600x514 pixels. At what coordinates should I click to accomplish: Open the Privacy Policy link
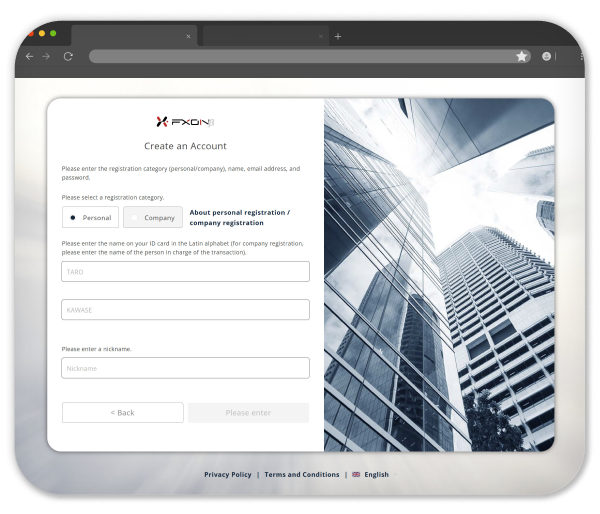tap(228, 475)
